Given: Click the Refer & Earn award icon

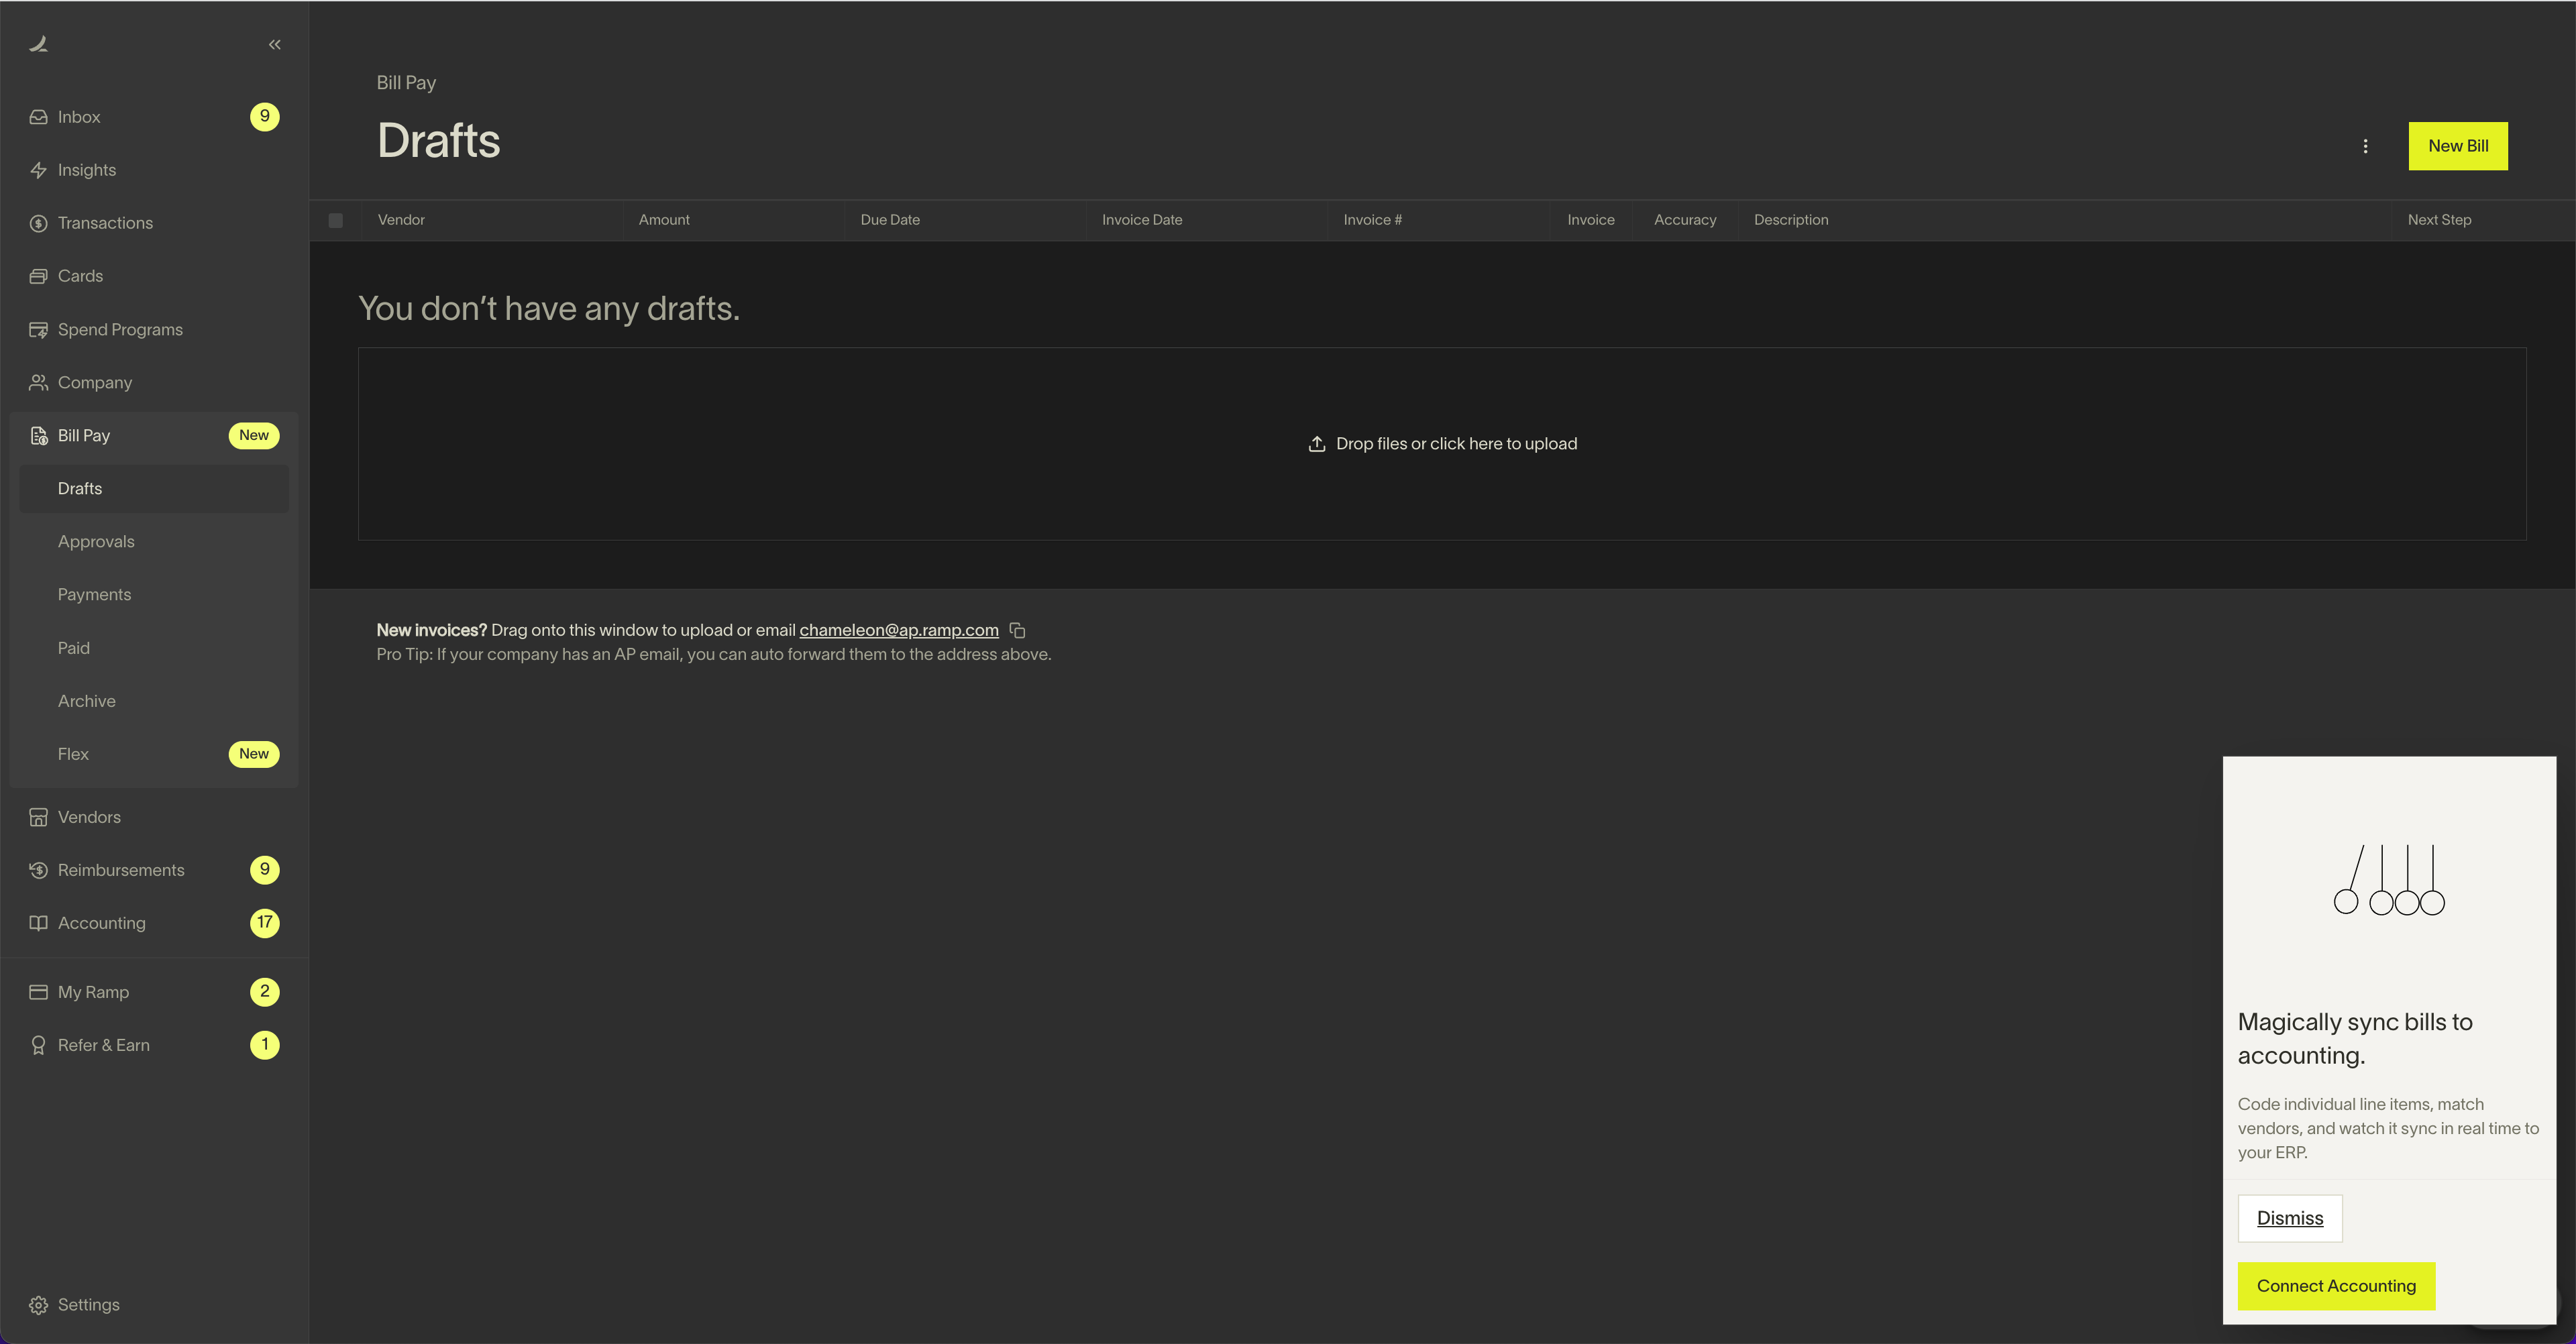Looking at the screenshot, I should point(38,1045).
